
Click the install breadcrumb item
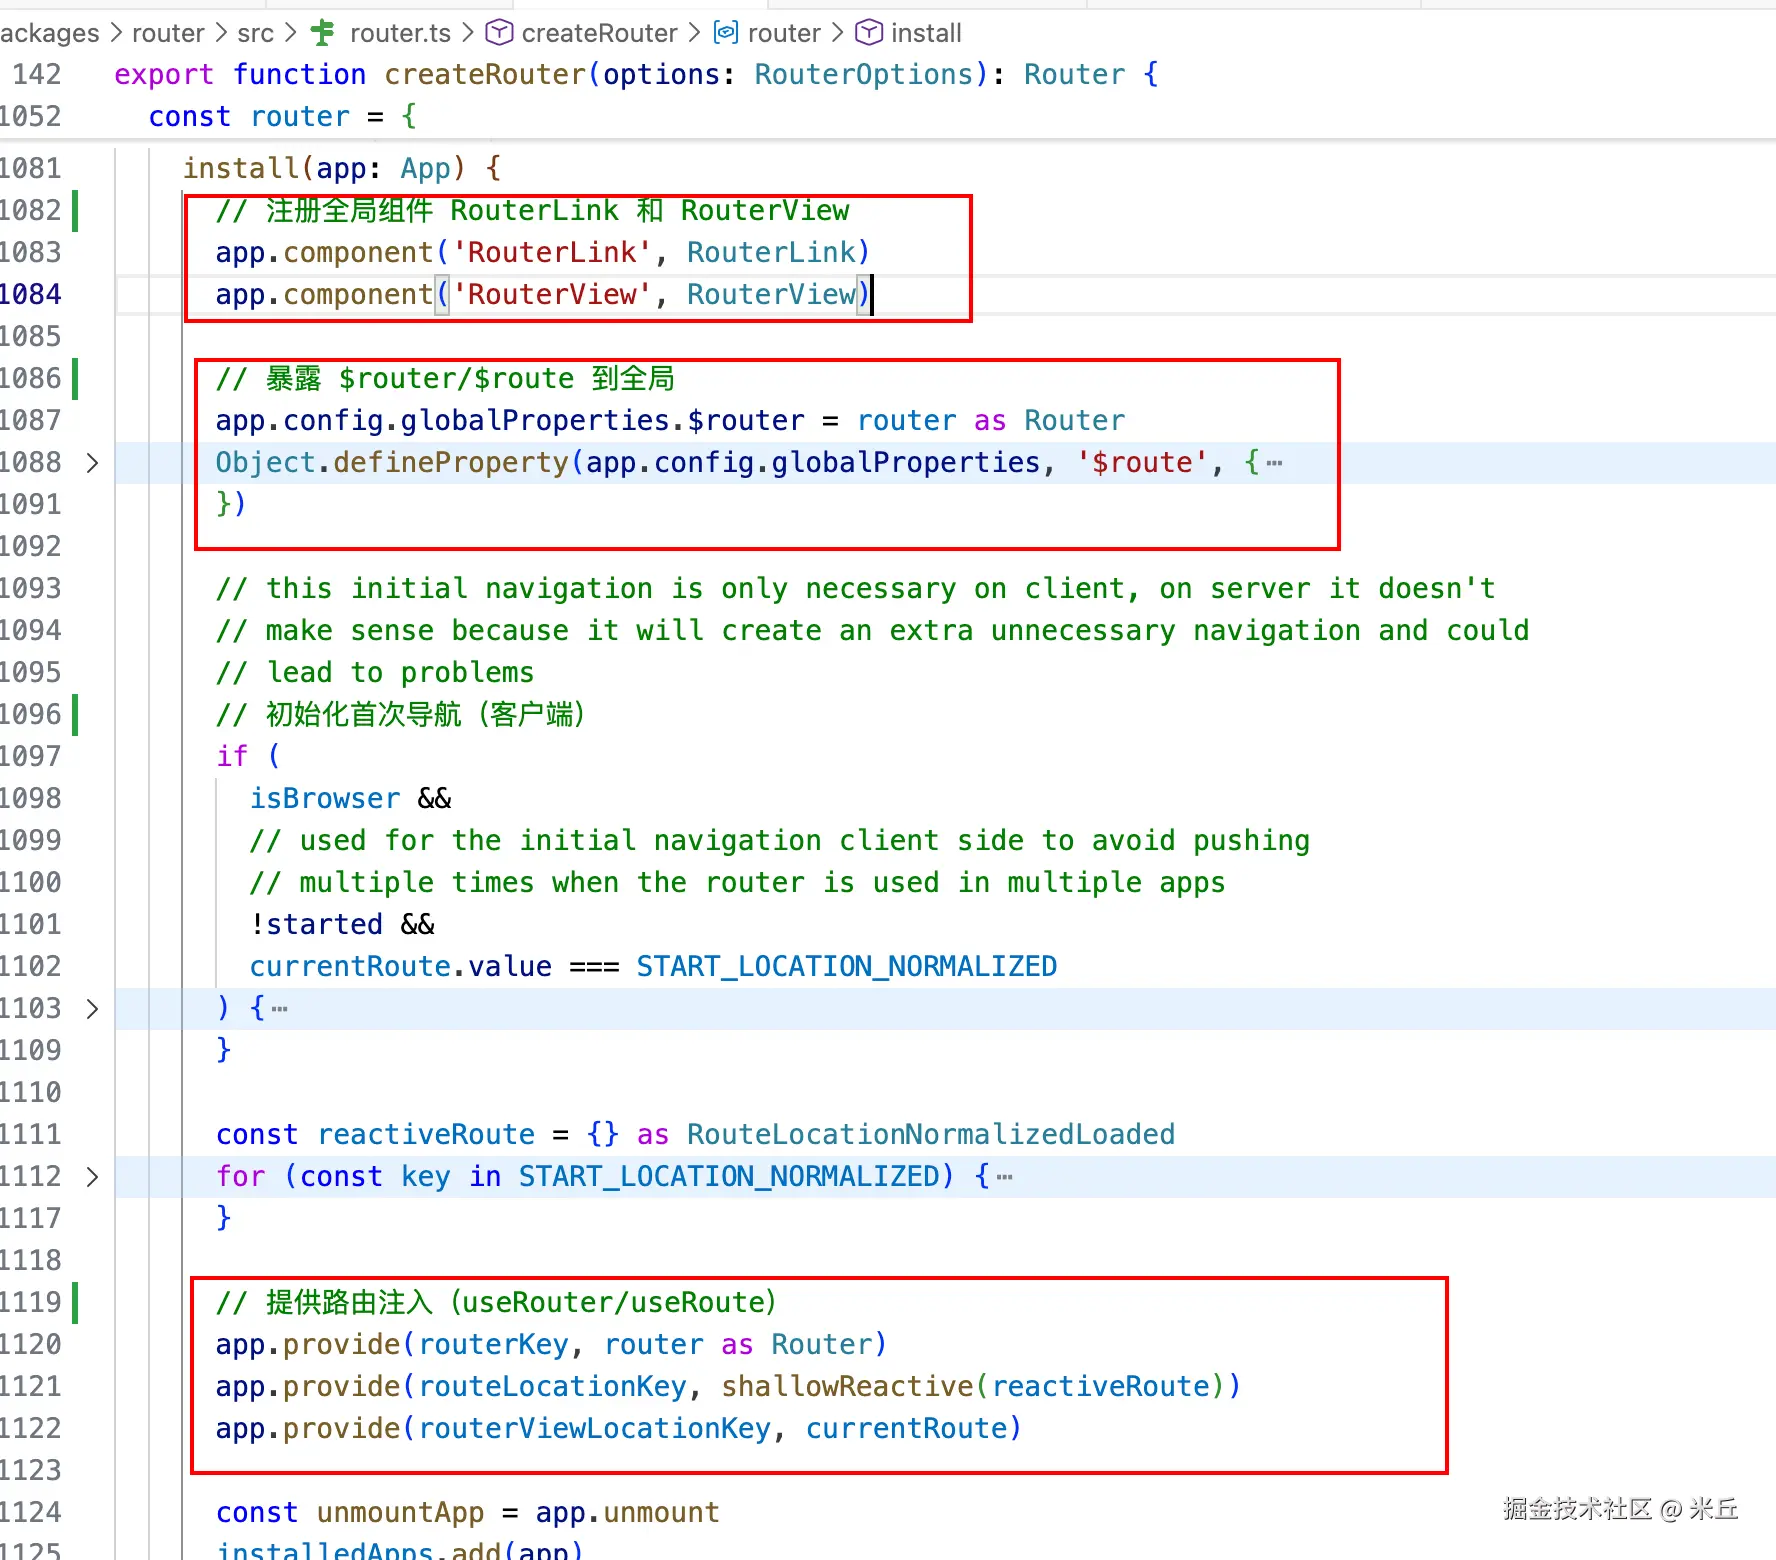925,33
